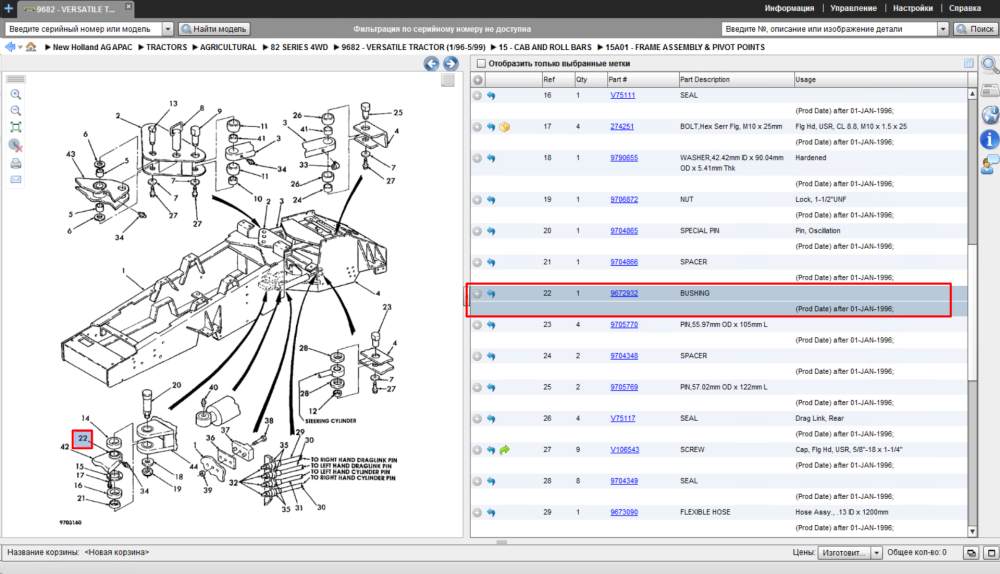Maximize the panel via bottom-right square icon
This screenshot has width=1000, height=574.
point(991,553)
